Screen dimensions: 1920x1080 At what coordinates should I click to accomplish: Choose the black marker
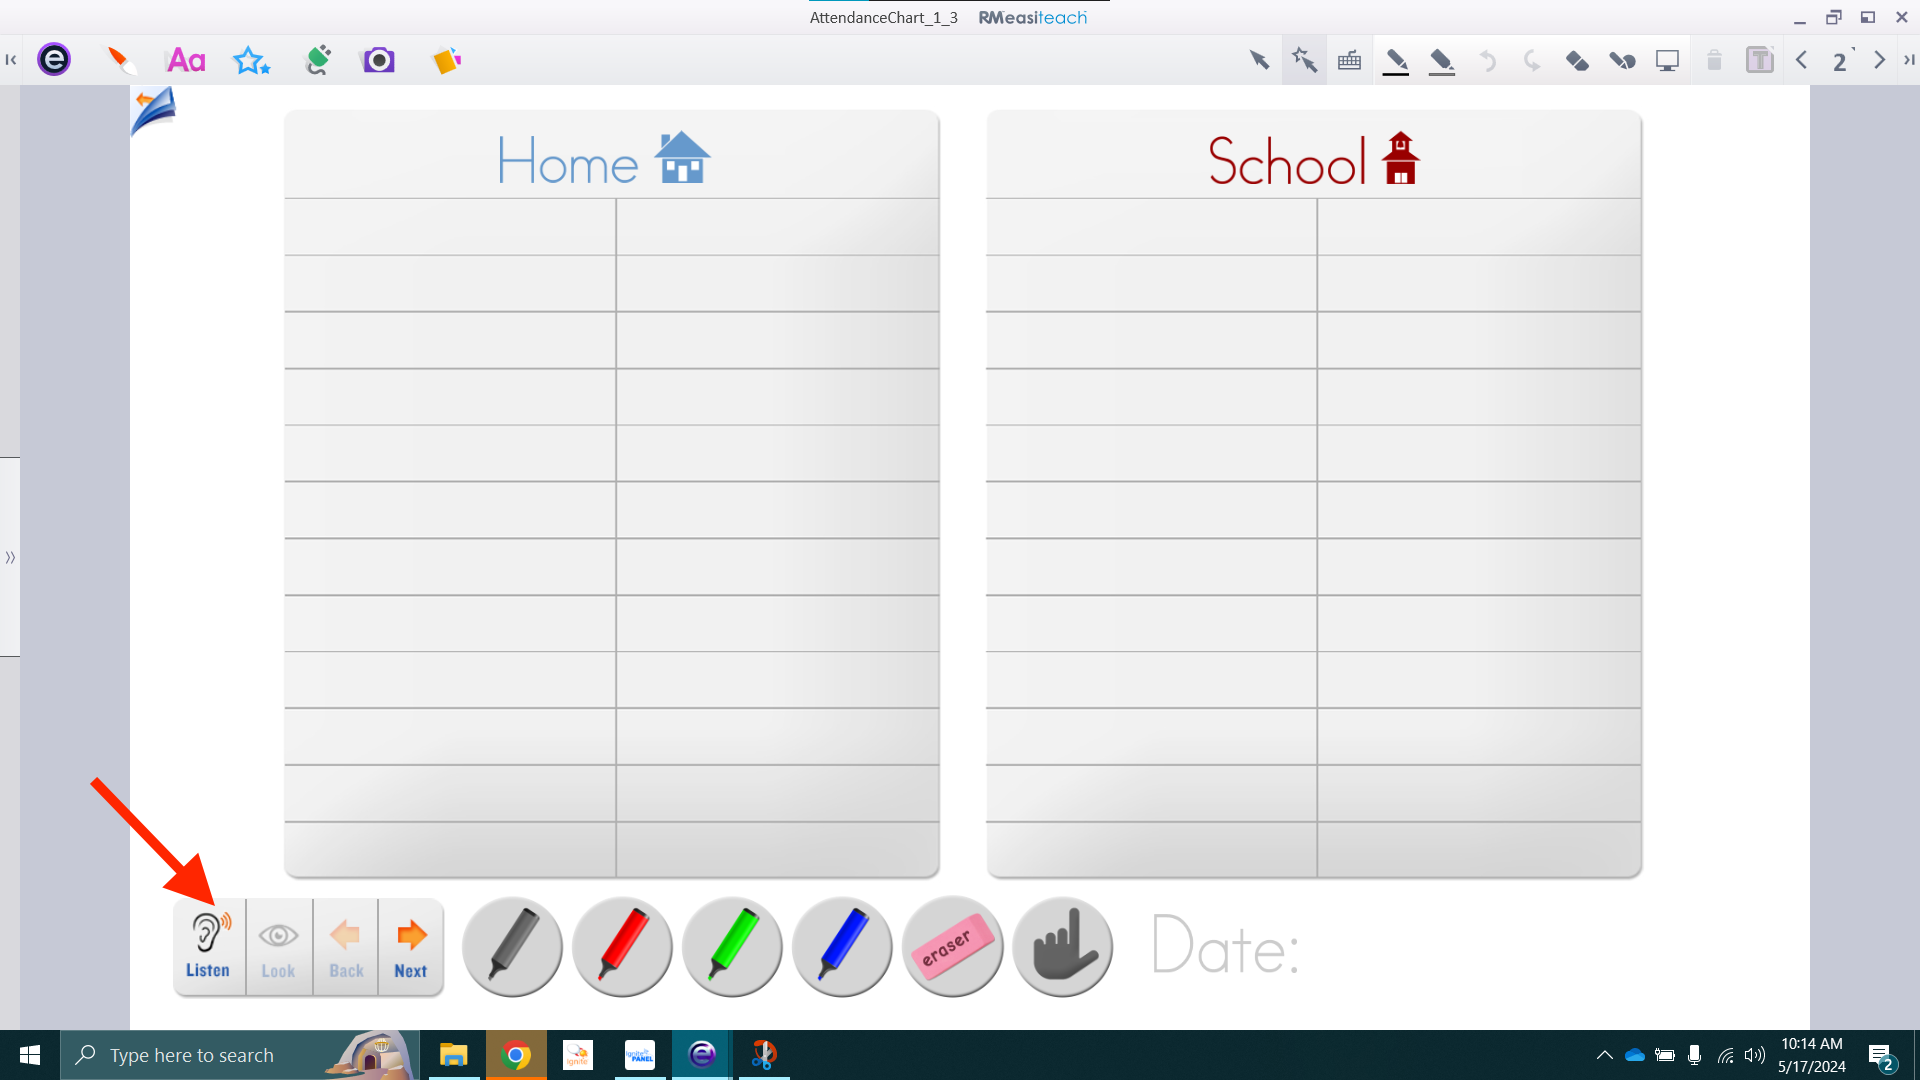512,946
